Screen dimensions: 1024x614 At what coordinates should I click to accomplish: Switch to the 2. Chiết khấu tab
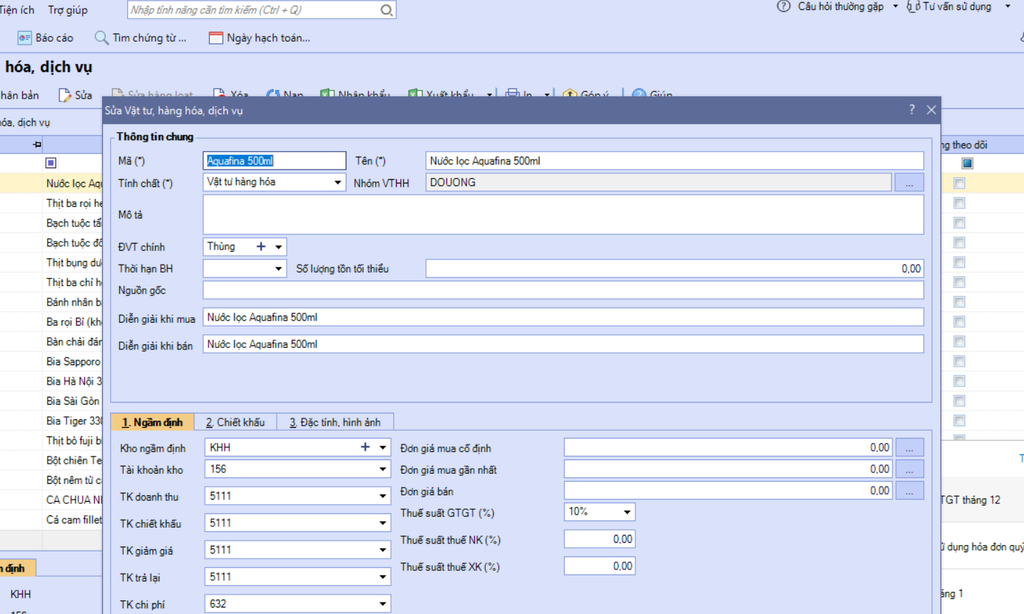coord(235,422)
